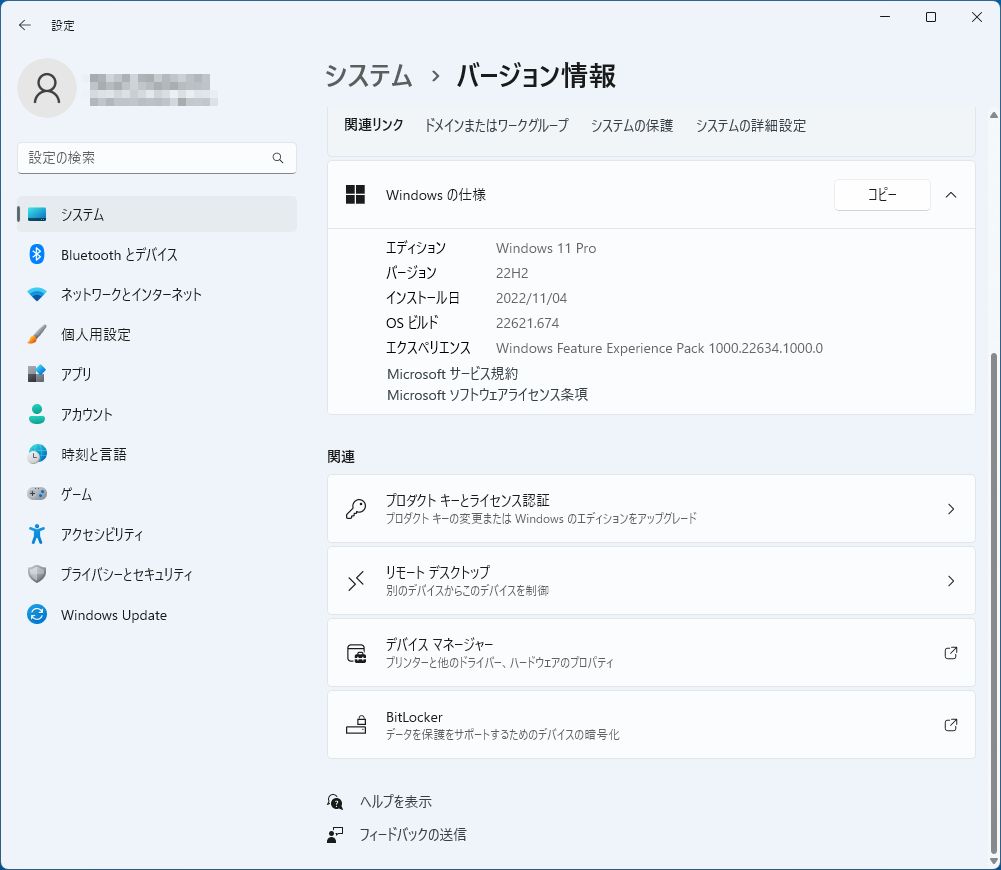Collapse the Windows の仕様 section chevron

[951, 195]
